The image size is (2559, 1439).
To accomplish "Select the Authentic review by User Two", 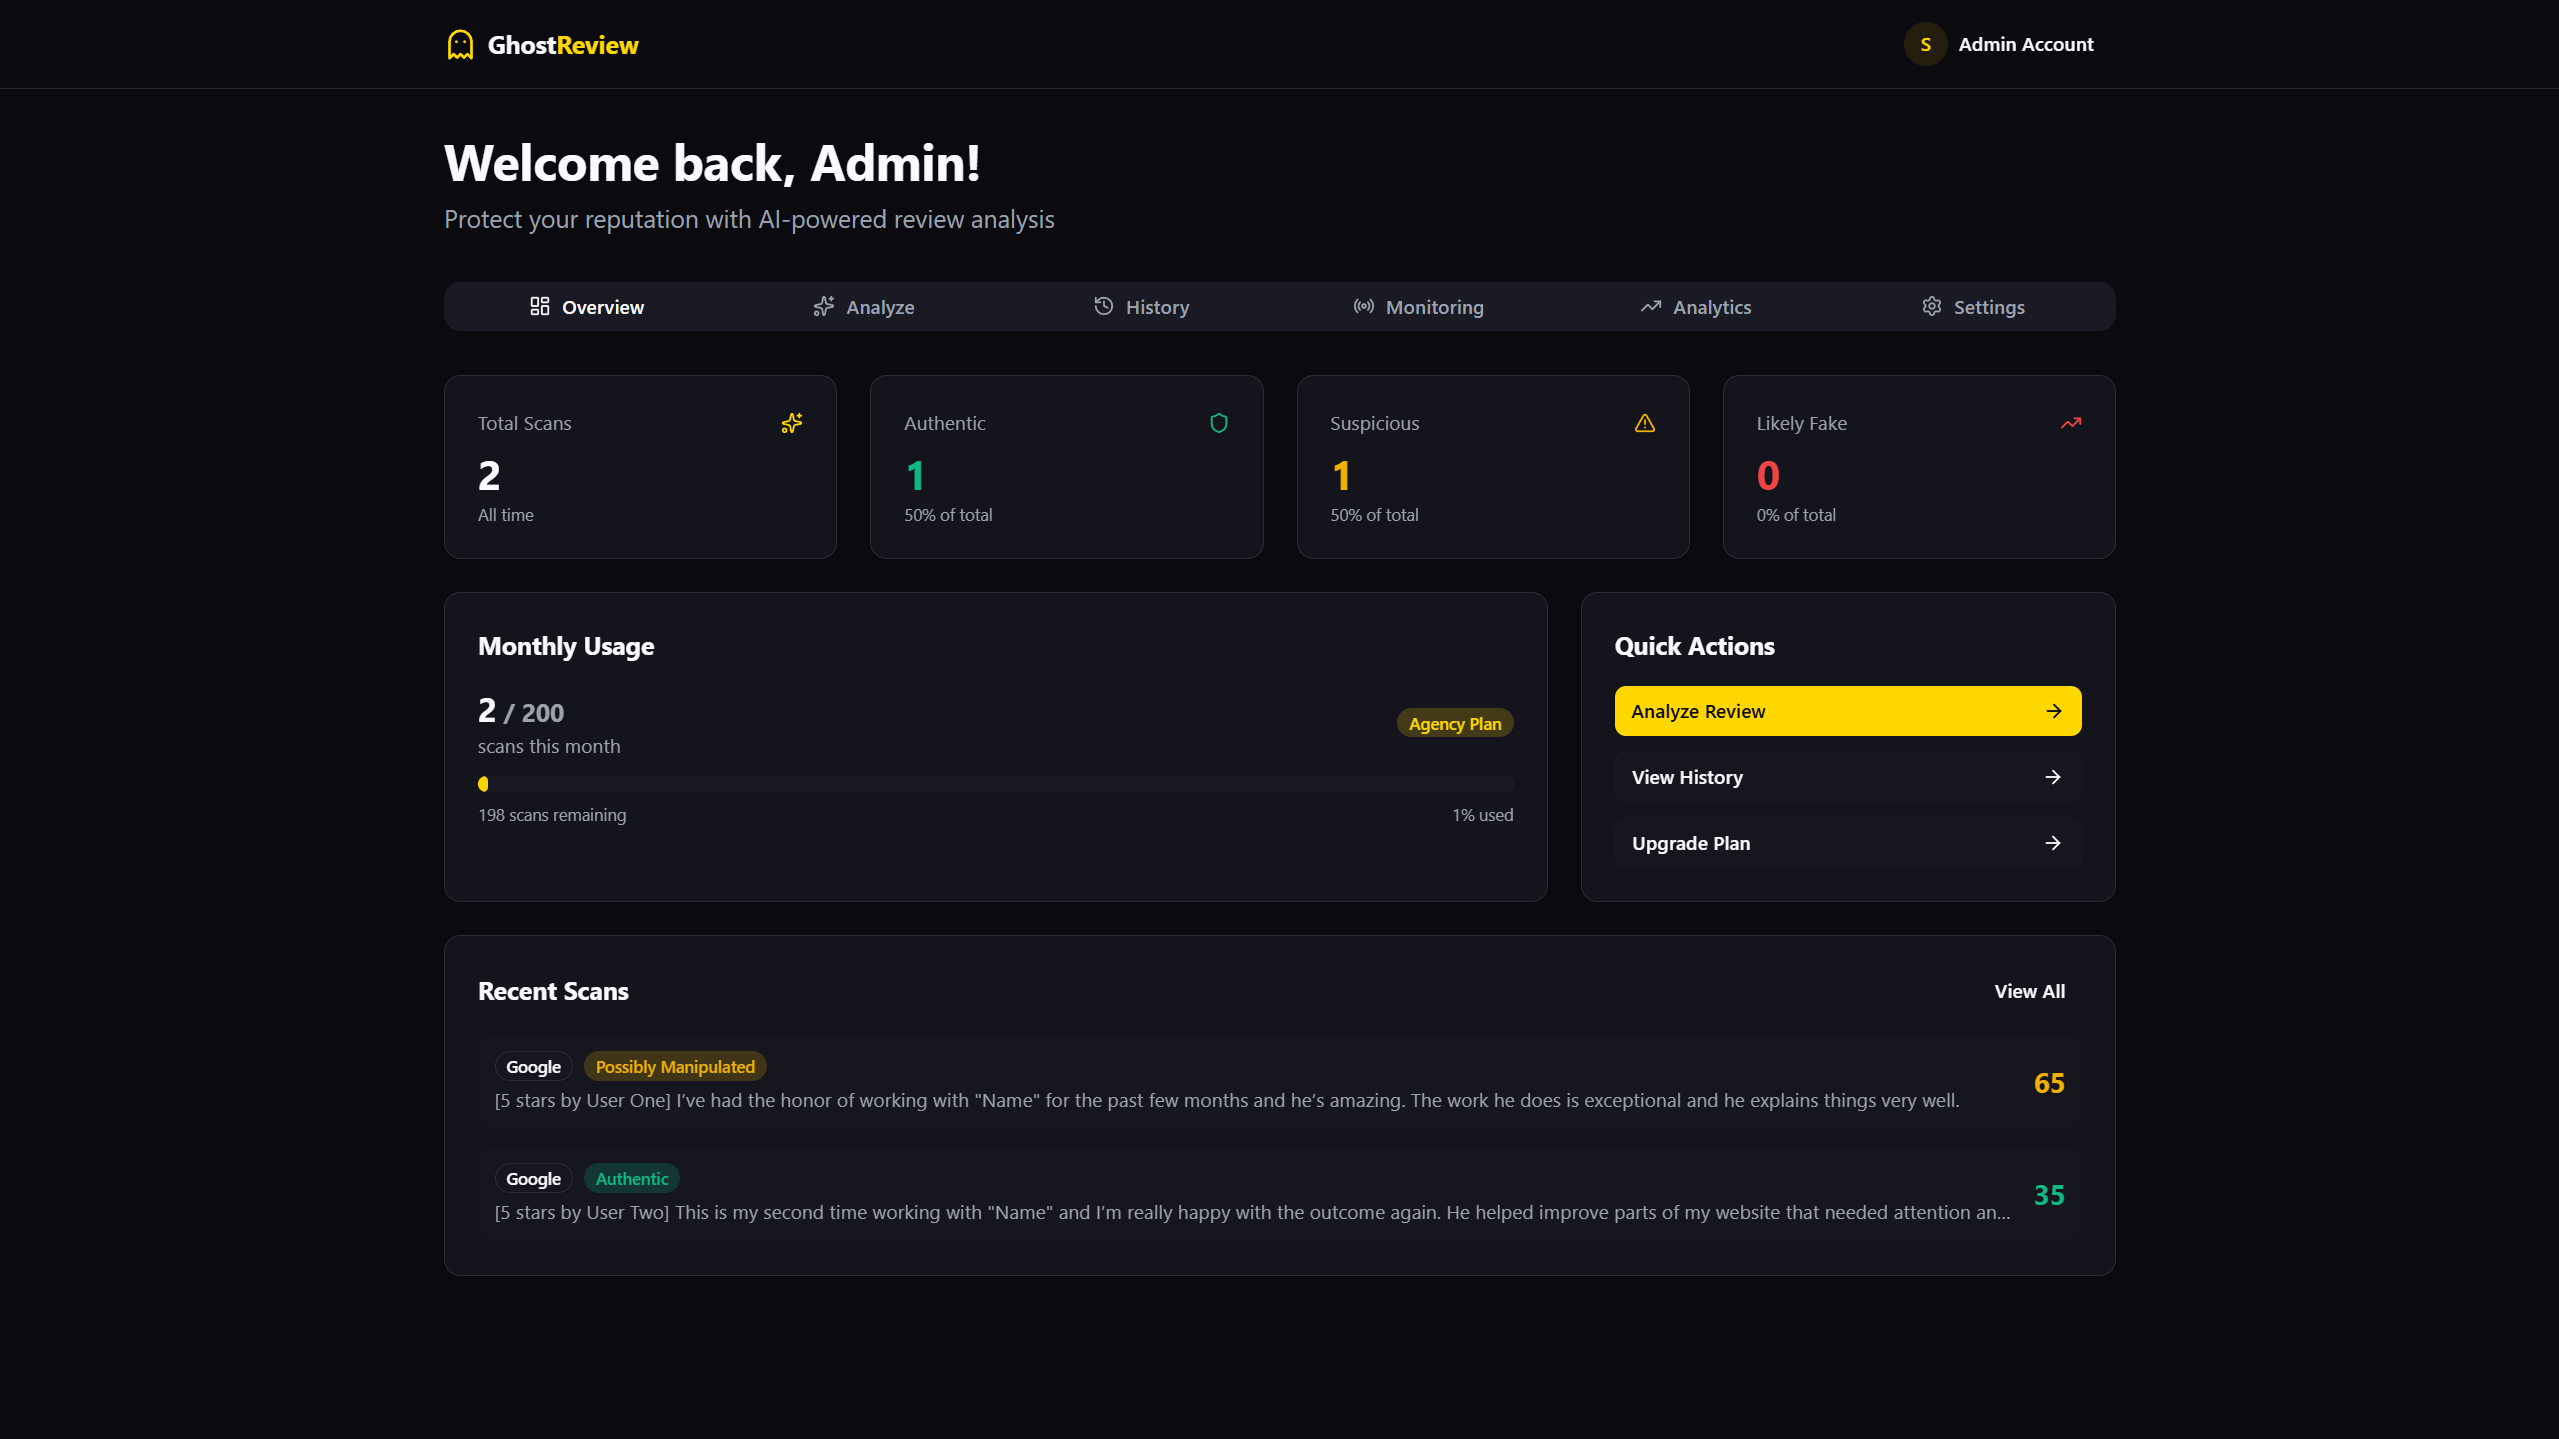I will coord(1278,1196).
